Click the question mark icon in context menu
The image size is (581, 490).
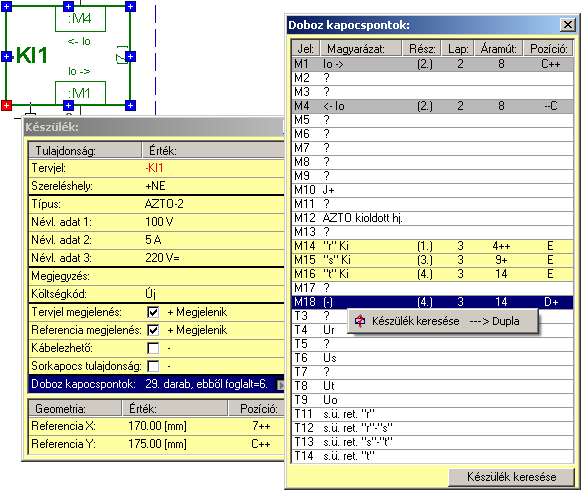pos(360,321)
